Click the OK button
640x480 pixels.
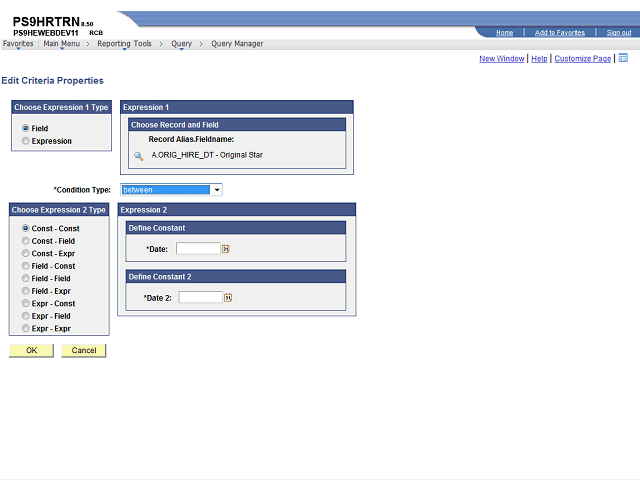click(31, 351)
